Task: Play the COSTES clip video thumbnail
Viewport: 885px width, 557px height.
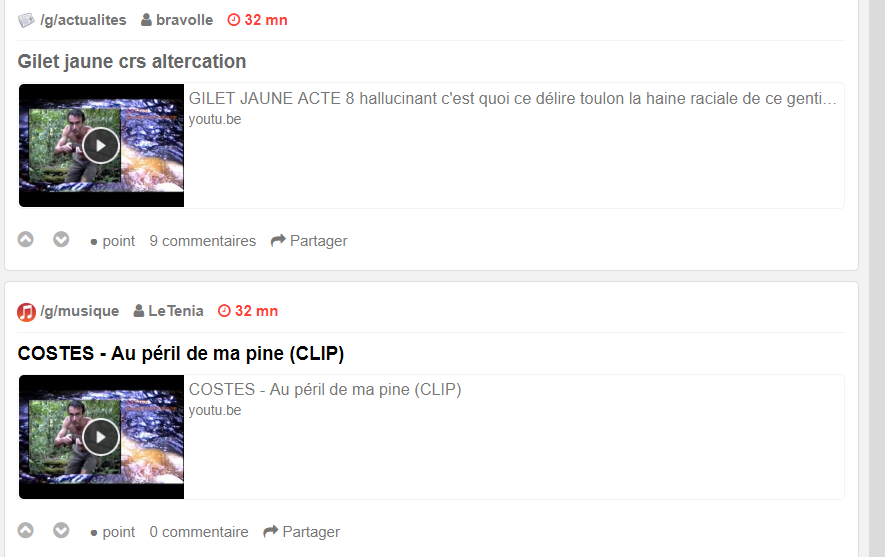Action: click(100, 437)
